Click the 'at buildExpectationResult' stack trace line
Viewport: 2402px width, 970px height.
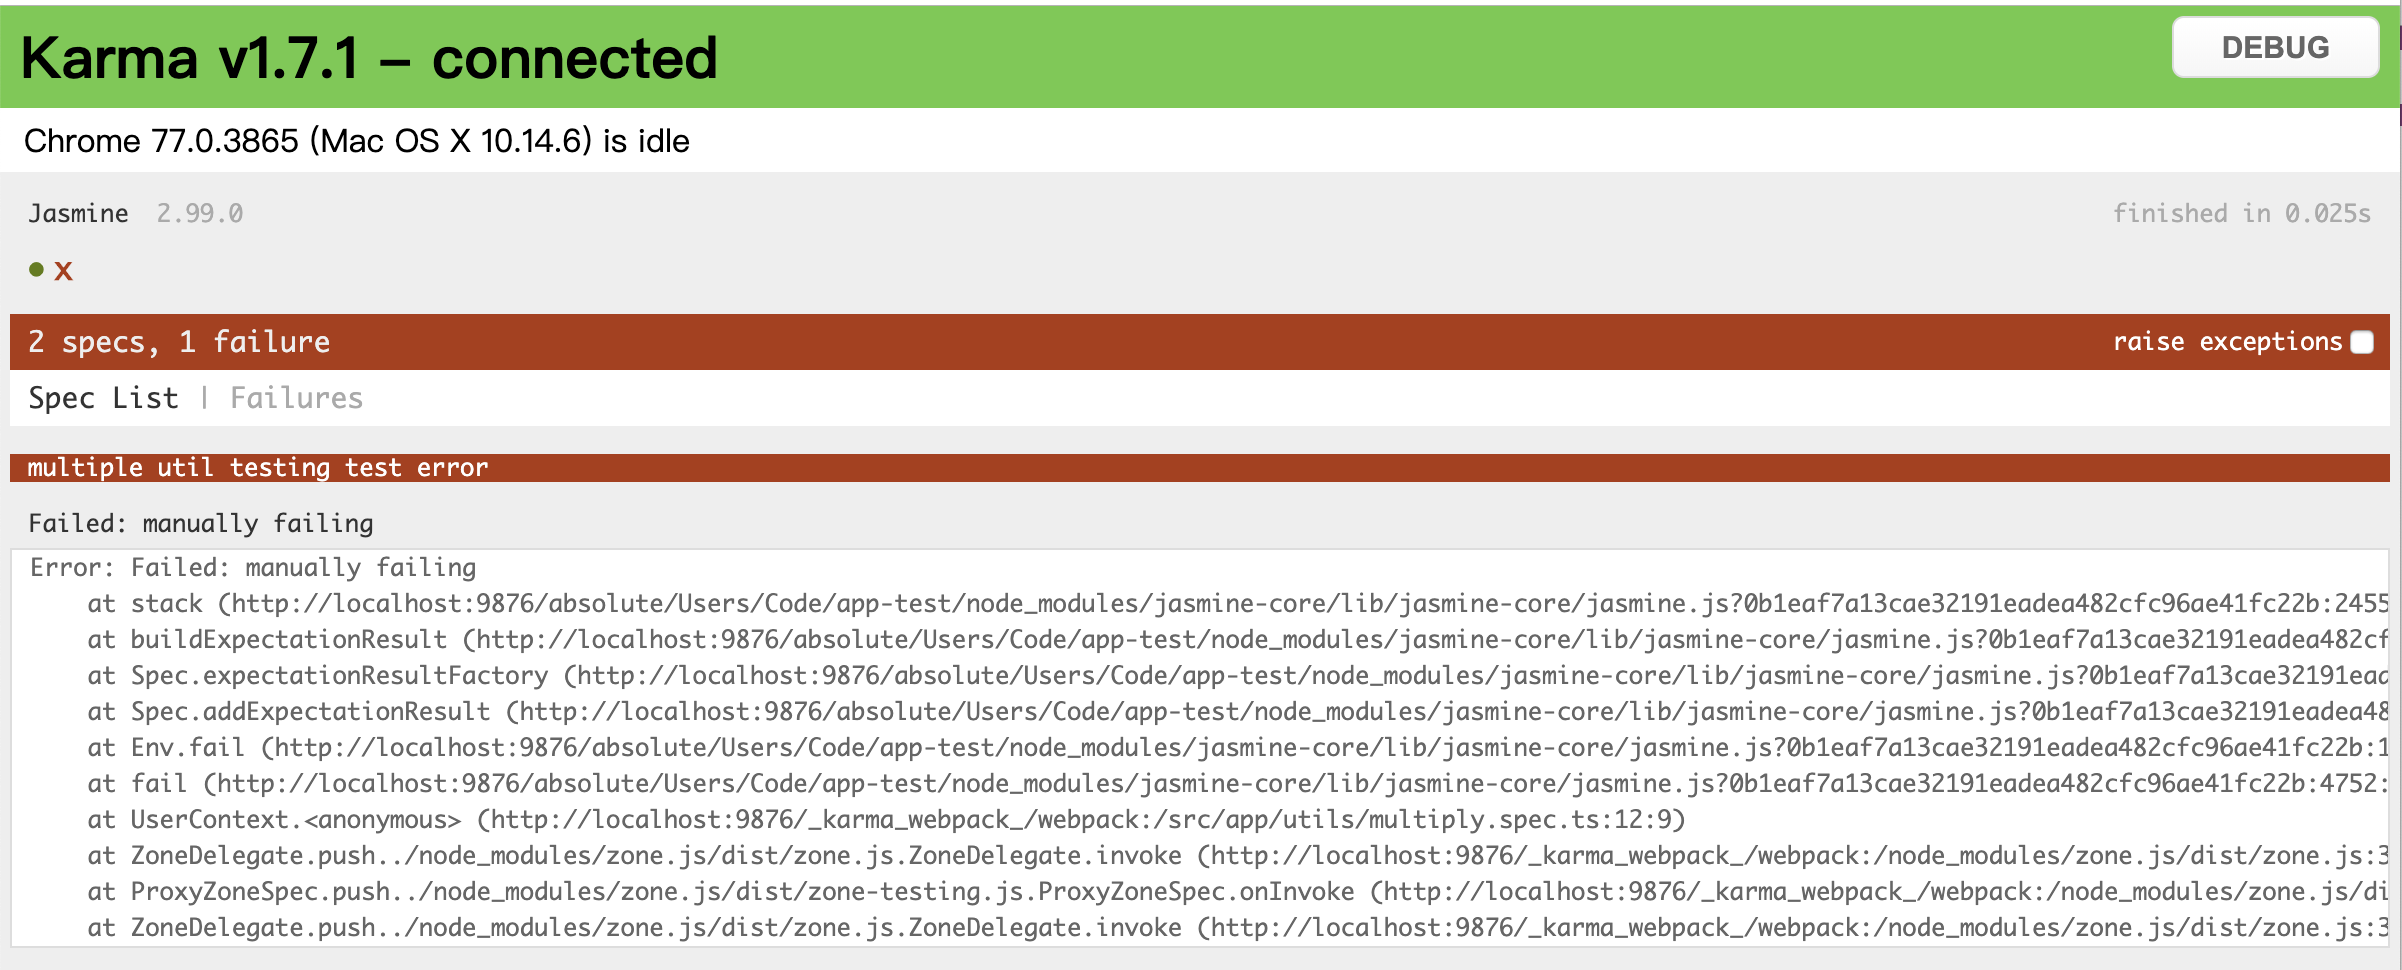1238,640
